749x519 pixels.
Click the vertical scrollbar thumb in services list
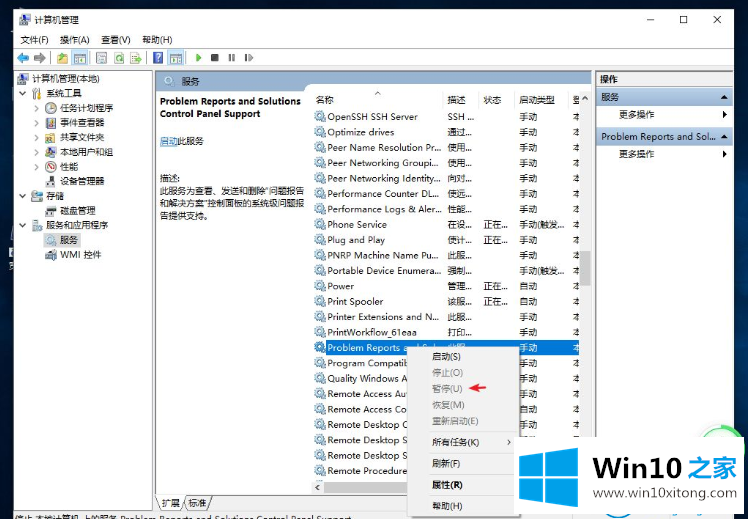[x=585, y=268]
